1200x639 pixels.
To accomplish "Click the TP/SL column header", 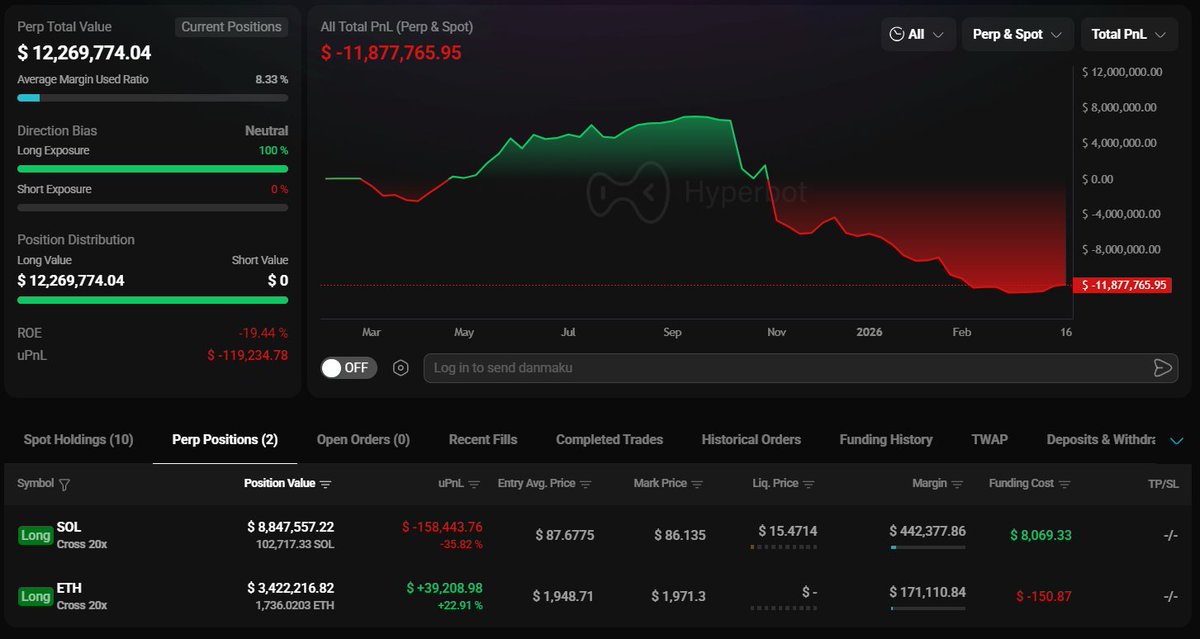I will (x=1163, y=484).
